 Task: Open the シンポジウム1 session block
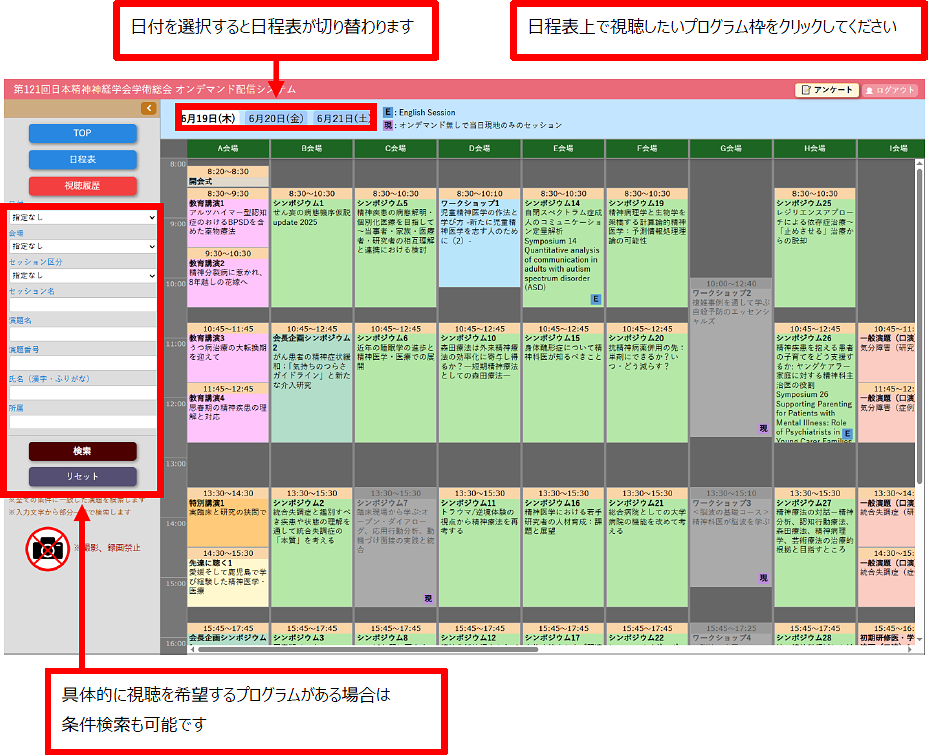tap(312, 248)
